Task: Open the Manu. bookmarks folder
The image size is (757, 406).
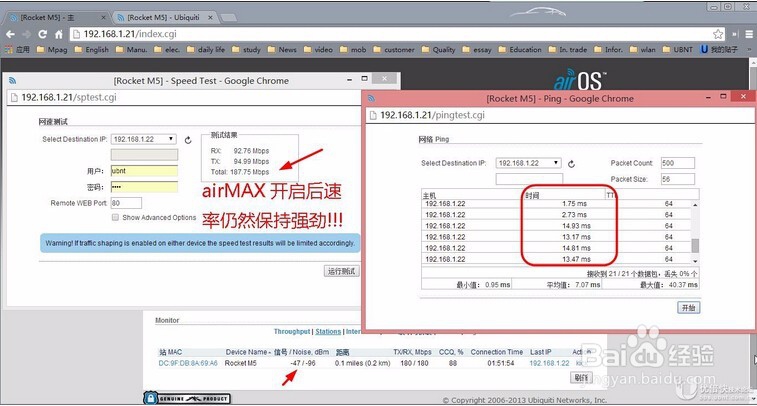Action: pyautogui.click(x=132, y=49)
